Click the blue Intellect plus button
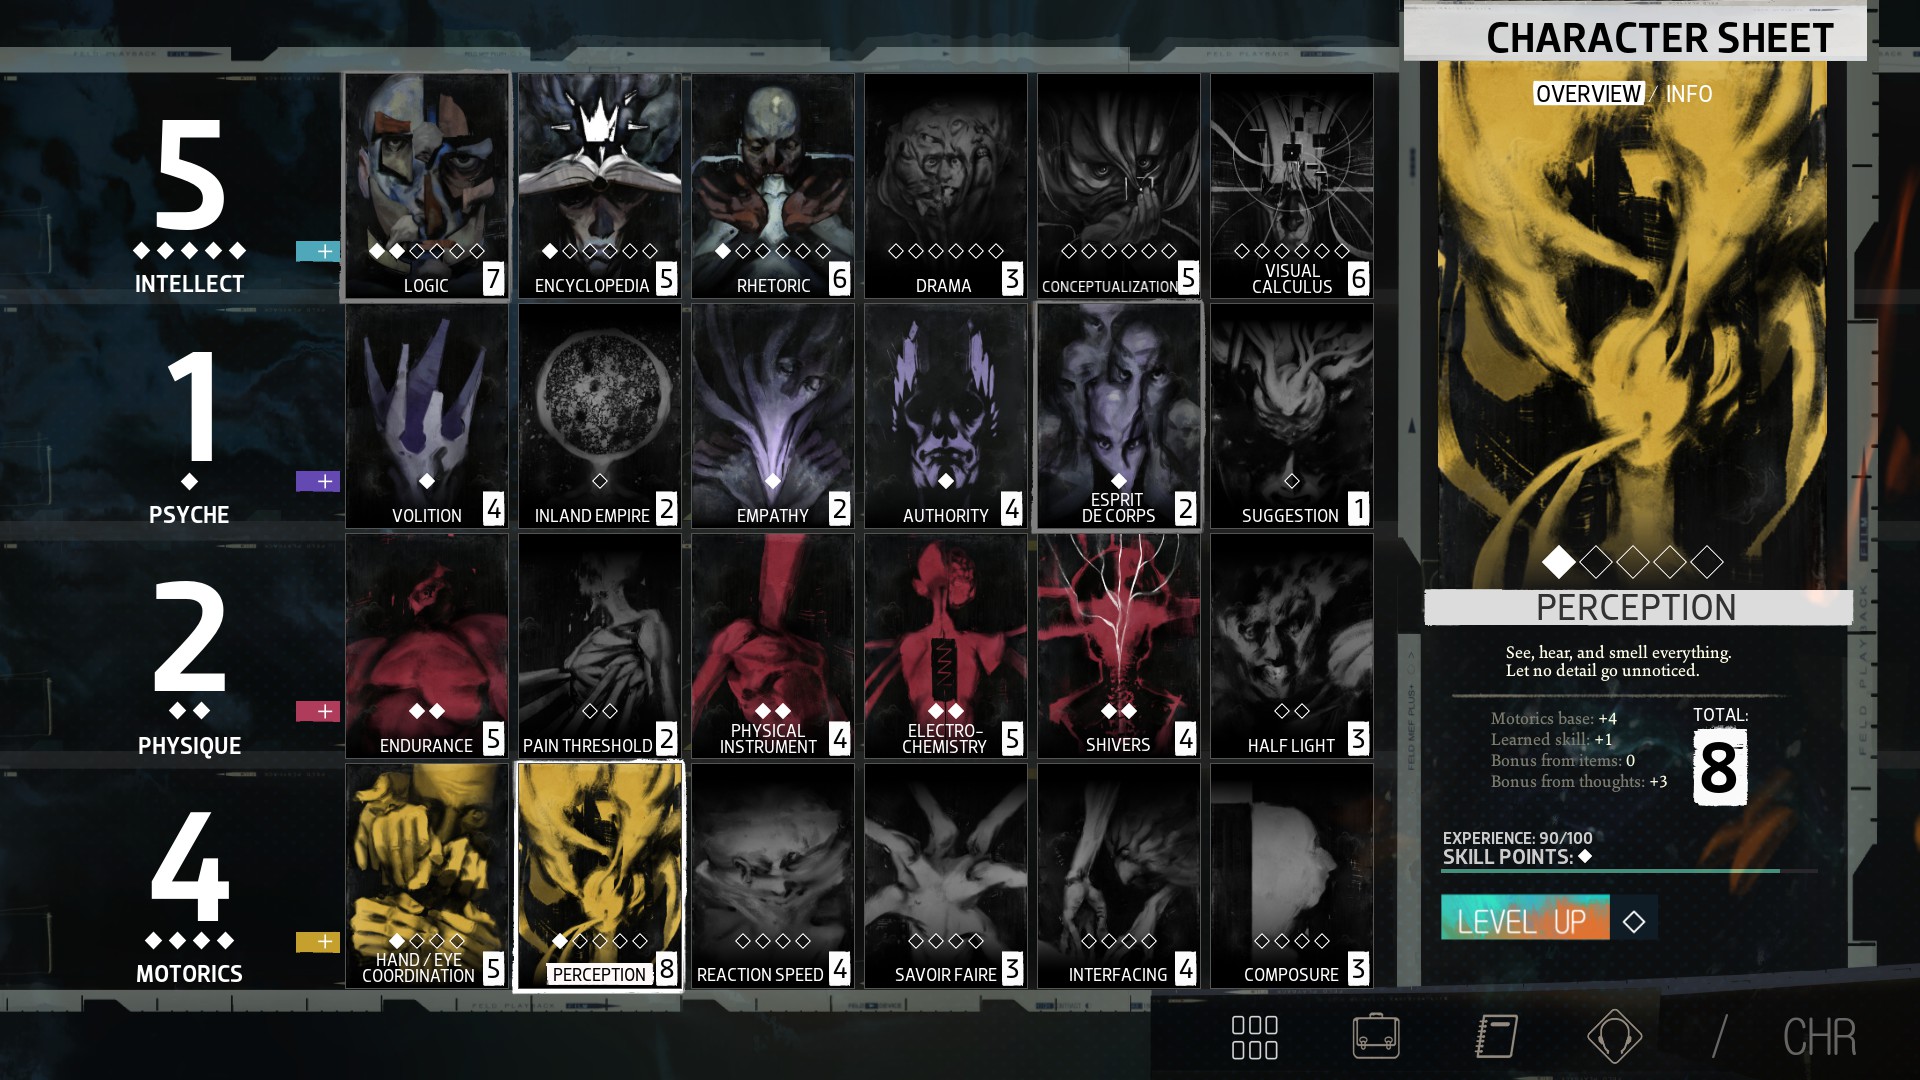 click(318, 251)
